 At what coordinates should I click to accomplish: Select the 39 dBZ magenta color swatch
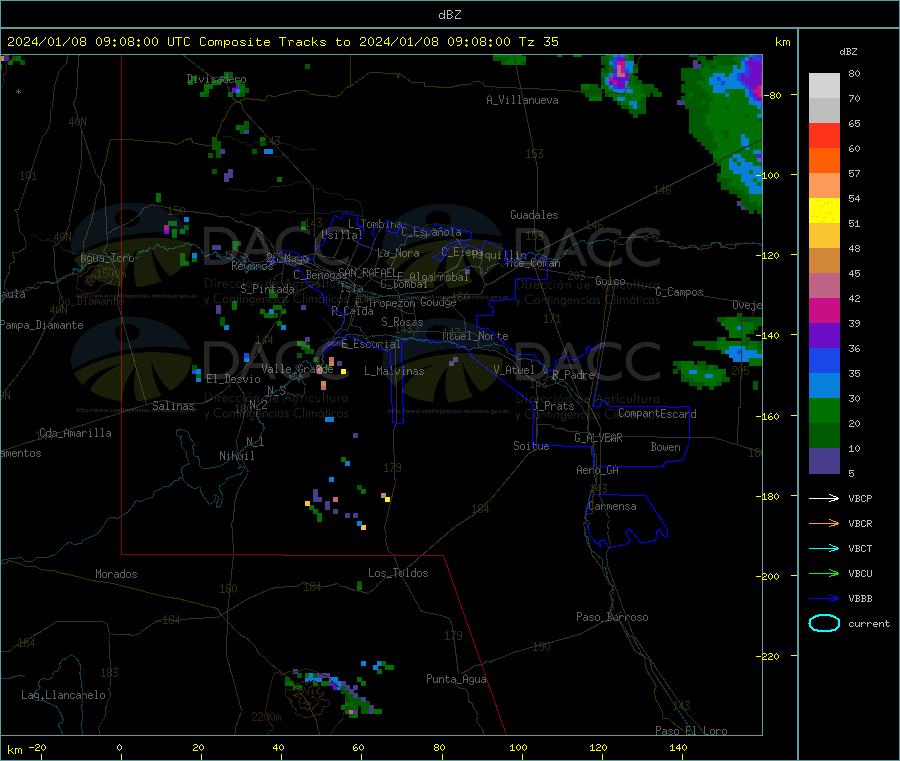click(824, 310)
